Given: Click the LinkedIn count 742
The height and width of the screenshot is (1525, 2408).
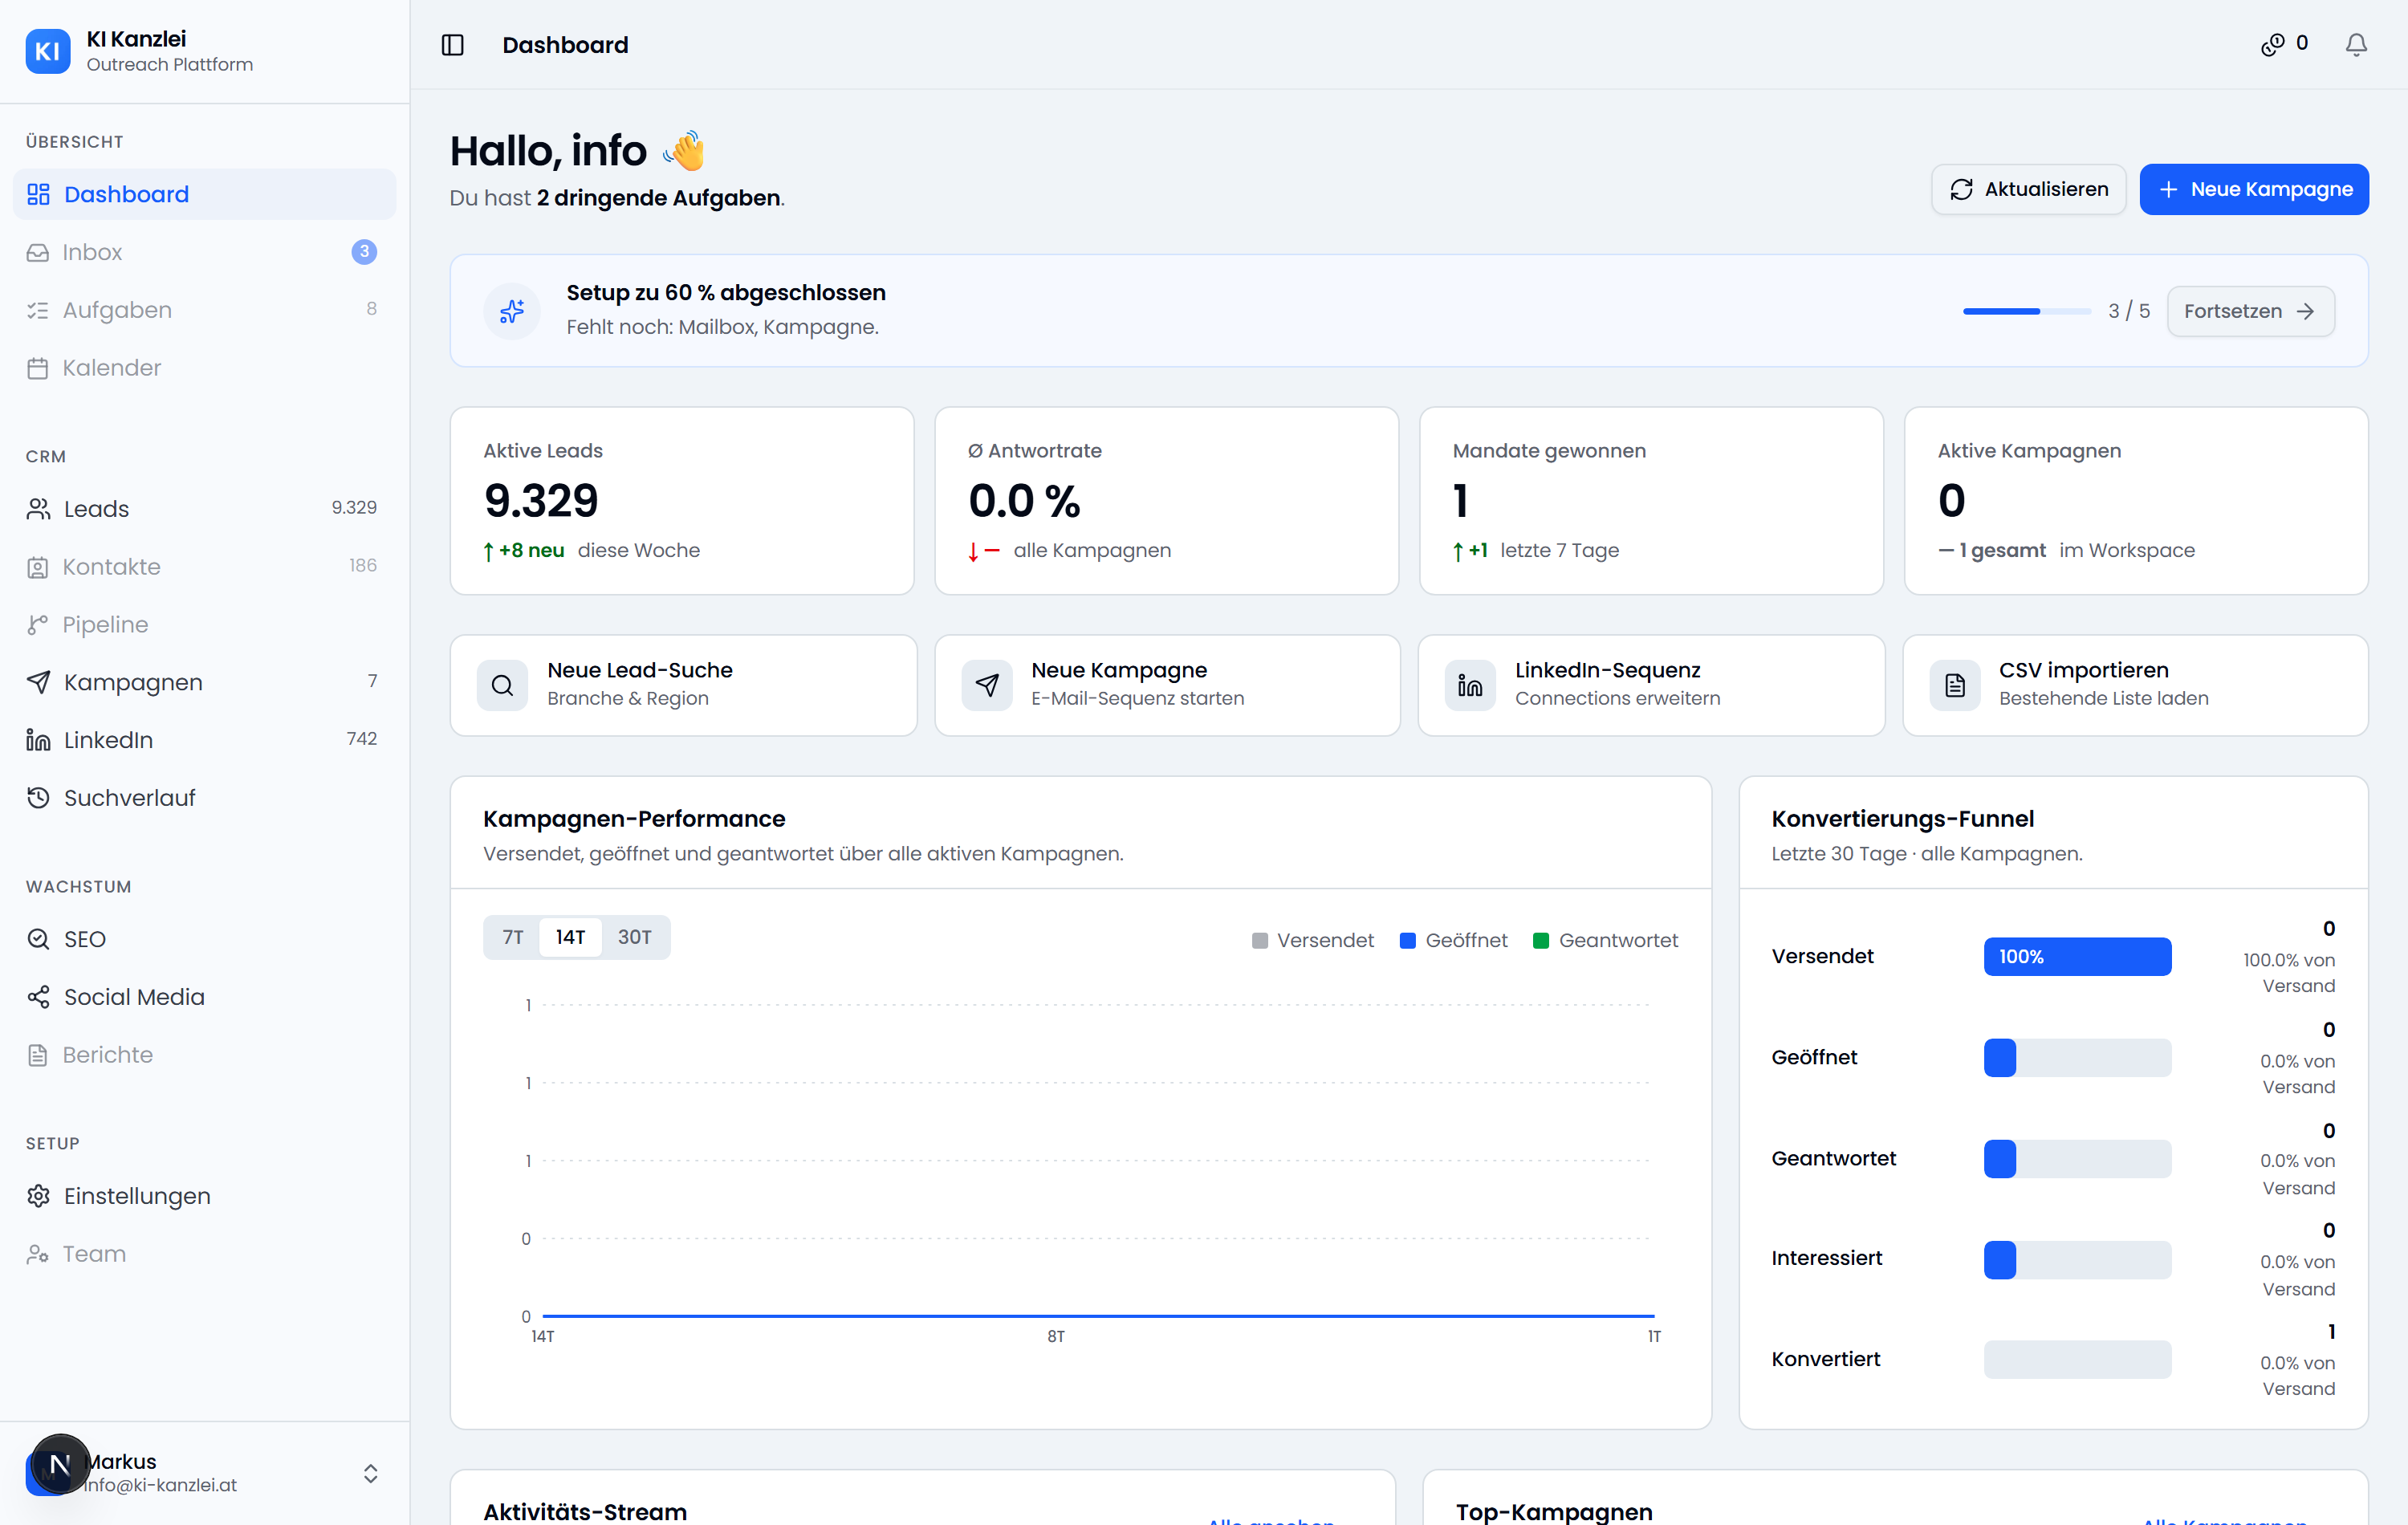Looking at the screenshot, I should pyautogui.click(x=361, y=739).
